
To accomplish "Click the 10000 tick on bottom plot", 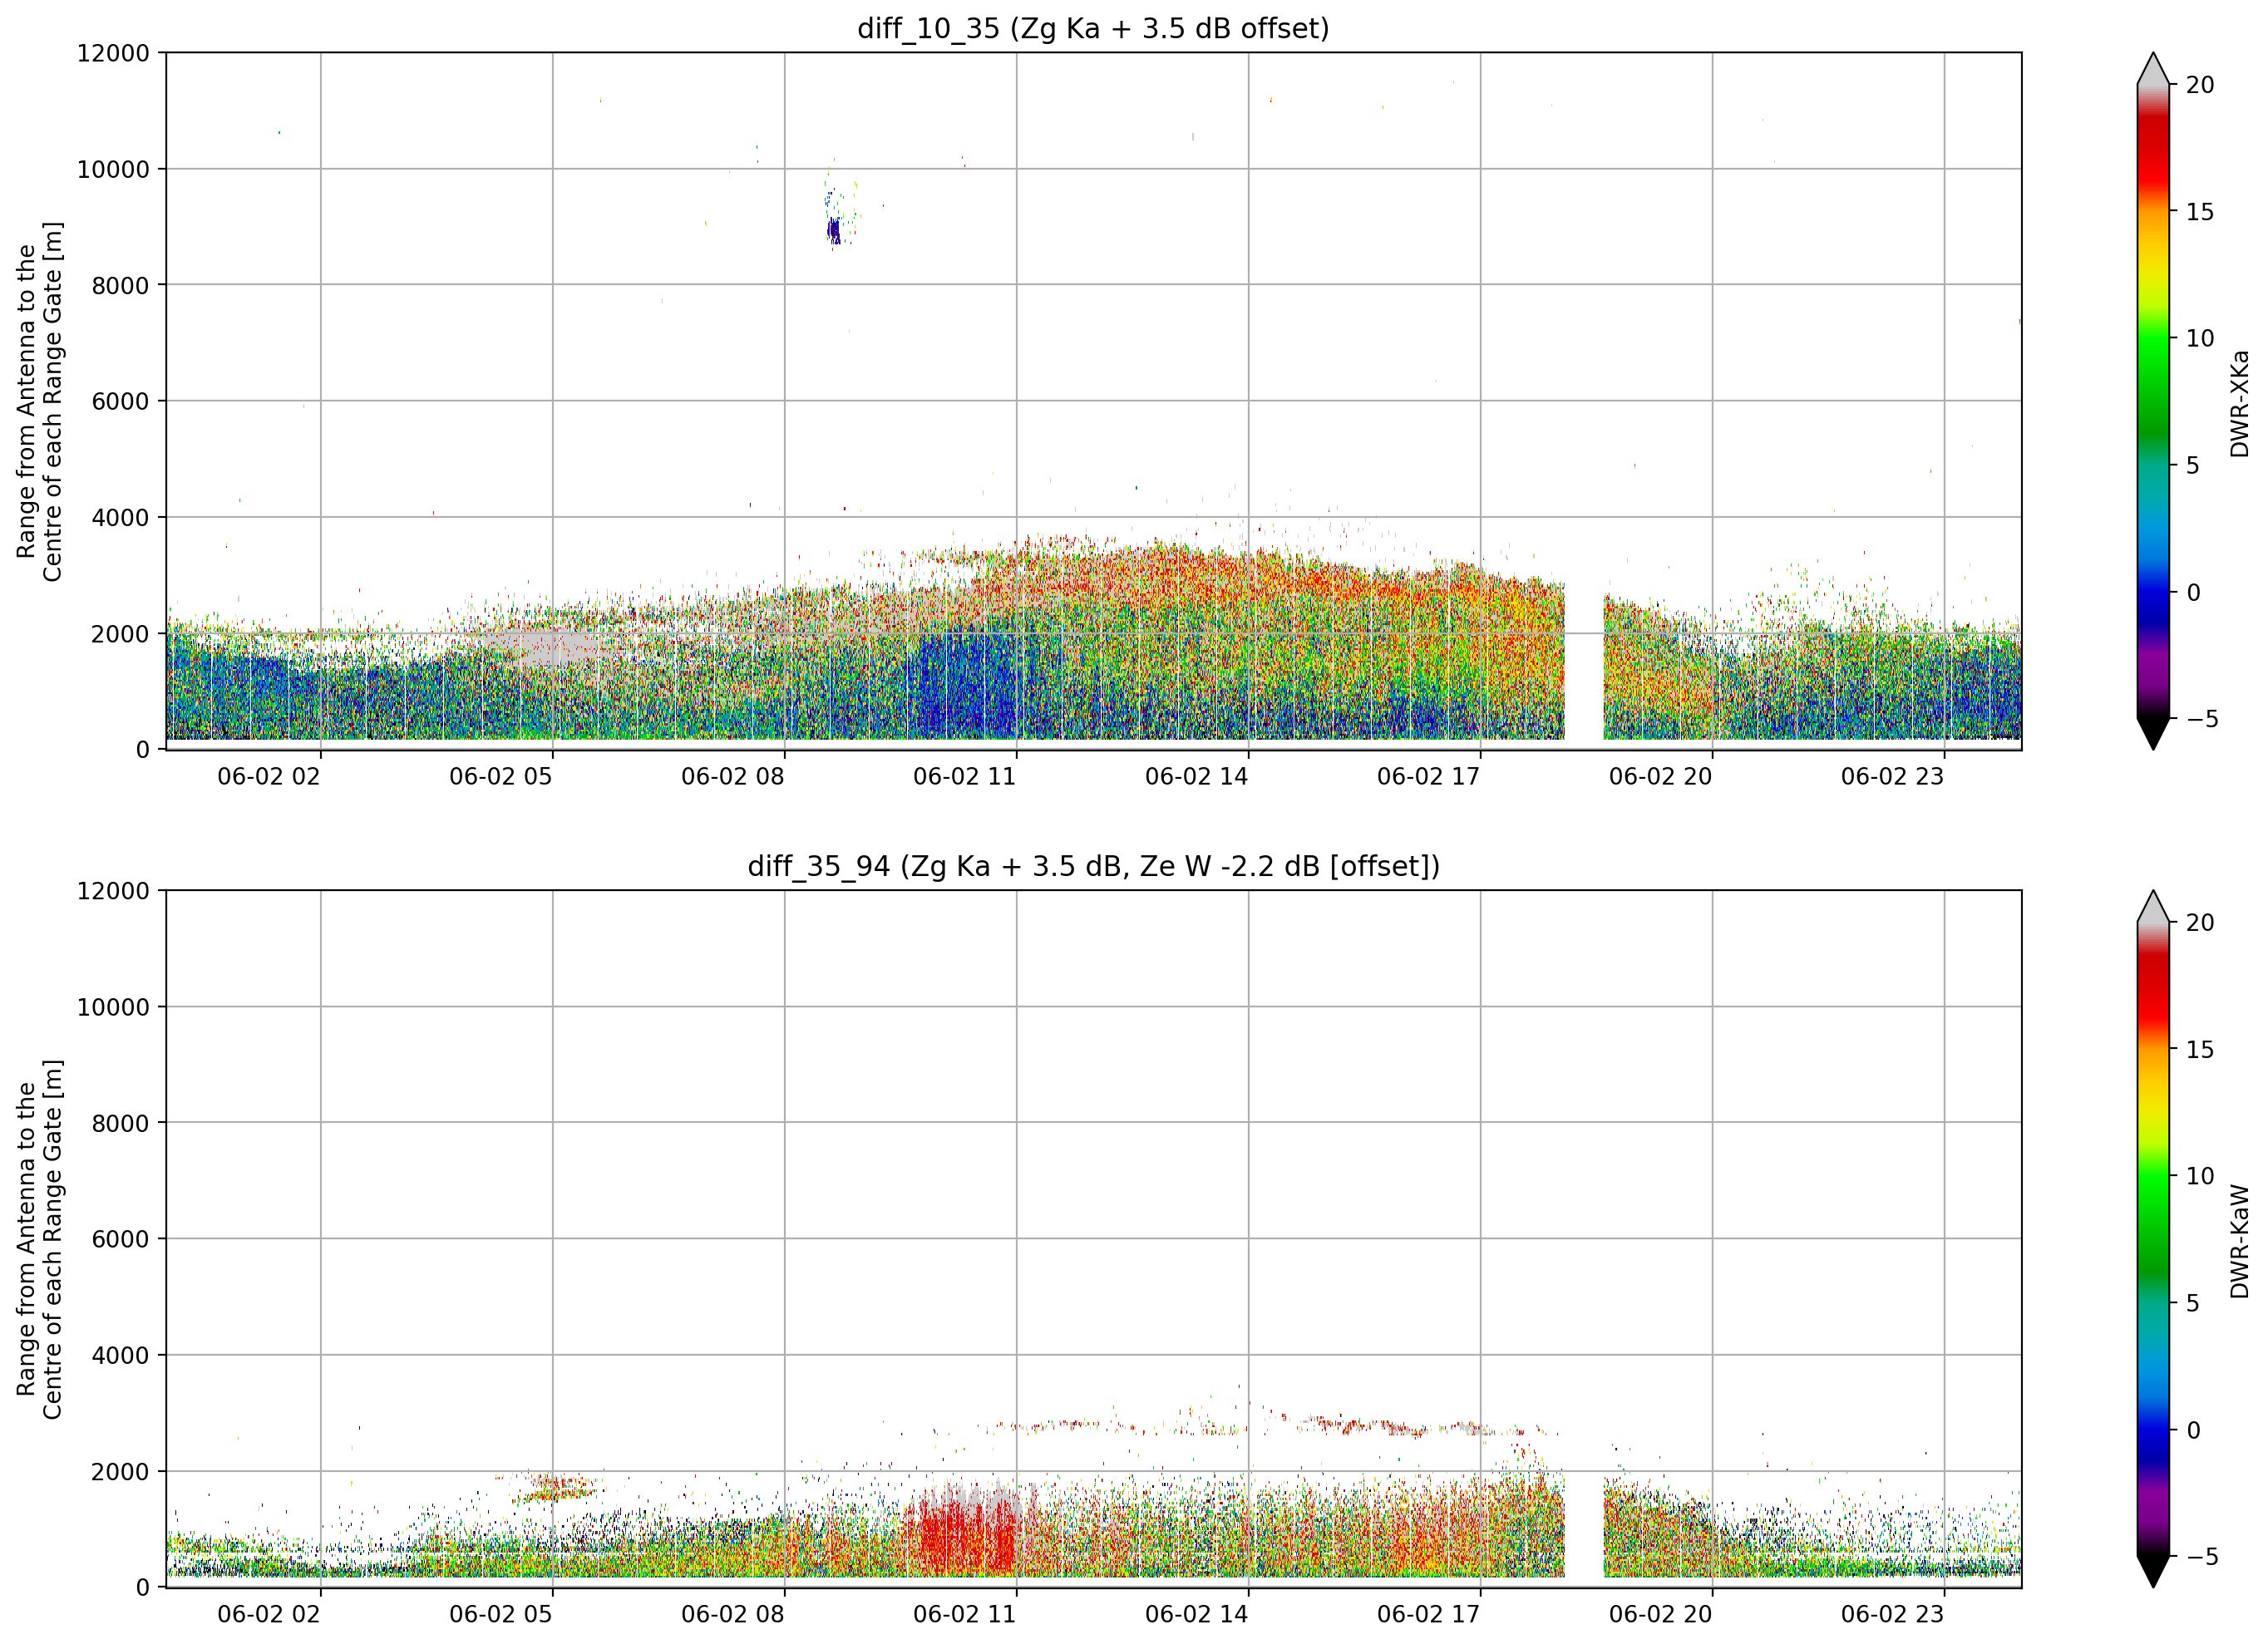I will tap(113, 1007).
